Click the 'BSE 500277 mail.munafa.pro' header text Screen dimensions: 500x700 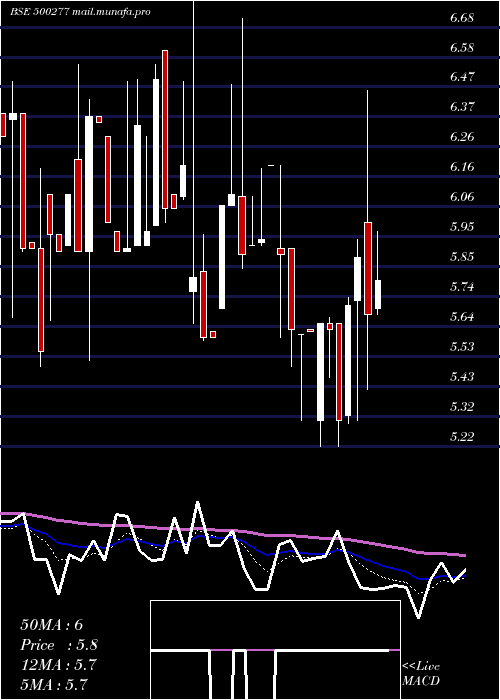coord(80,12)
